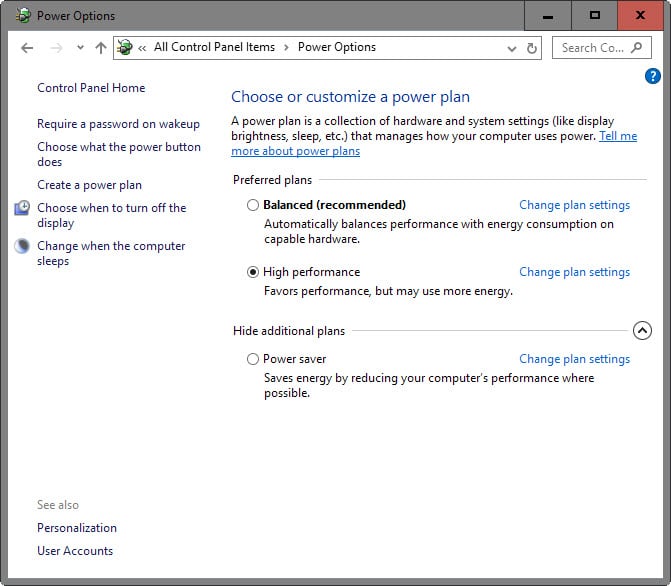Minimize the Power Options window
This screenshot has height=586, width=671.
tap(548, 16)
